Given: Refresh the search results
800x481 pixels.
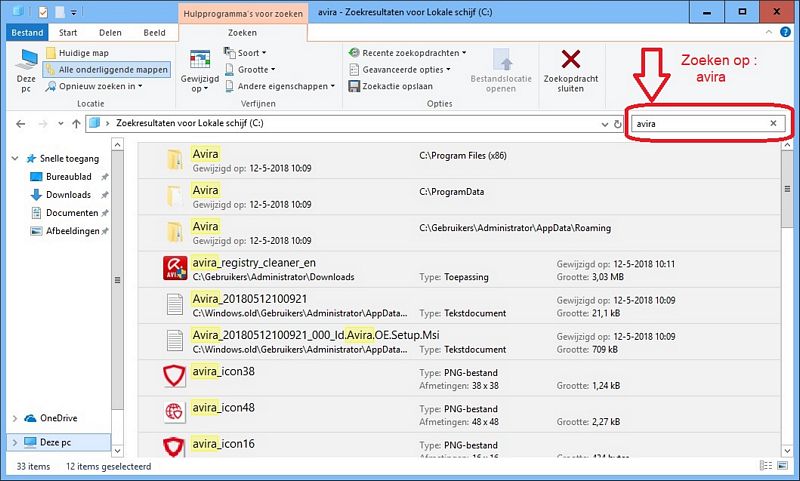Looking at the screenshot, I should [617, 124].
